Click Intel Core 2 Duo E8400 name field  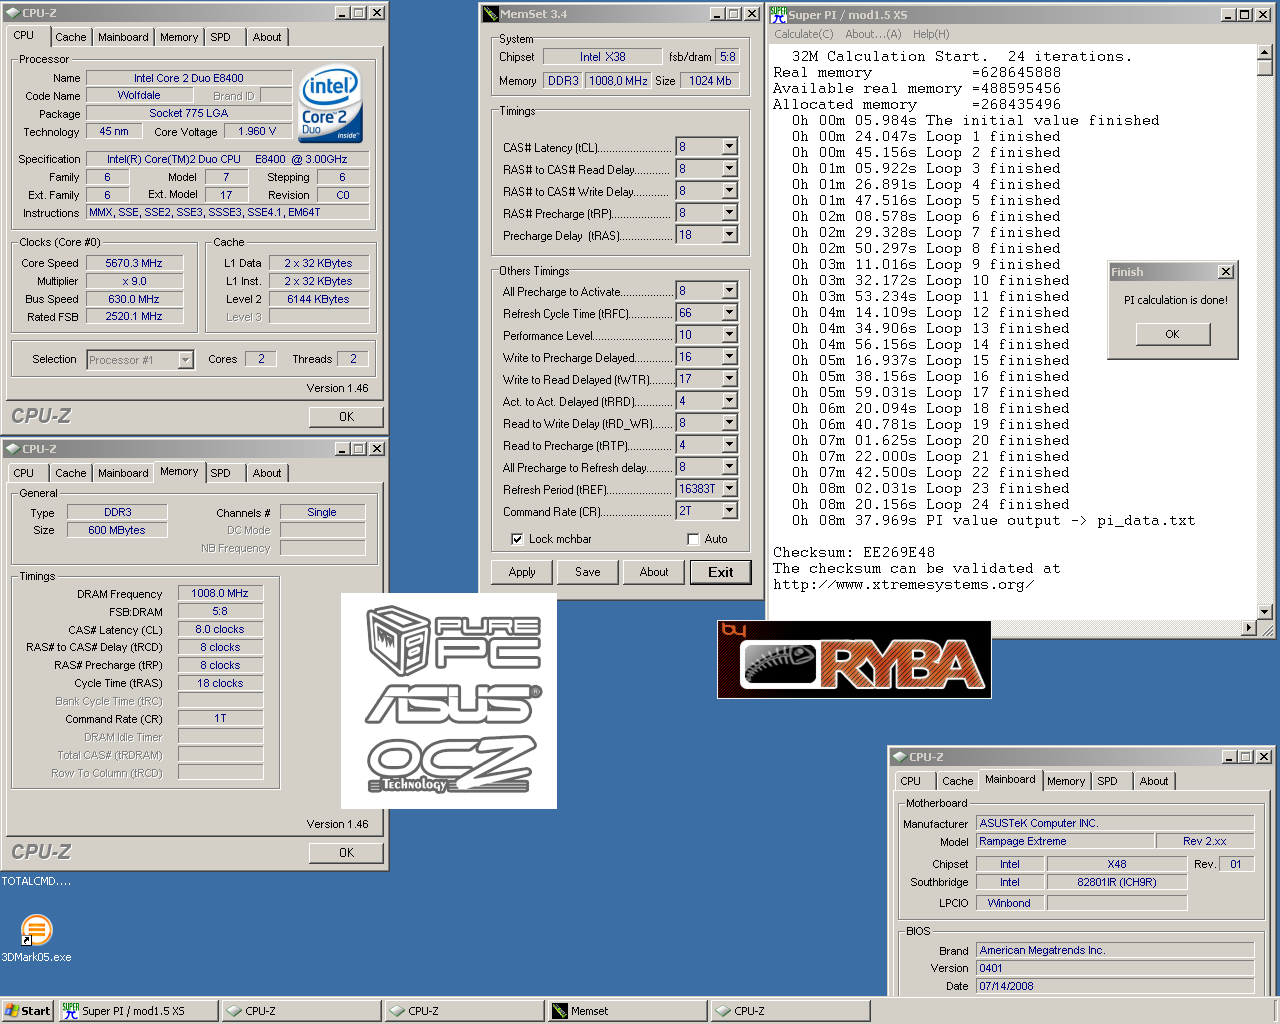(x=189, y=78)
